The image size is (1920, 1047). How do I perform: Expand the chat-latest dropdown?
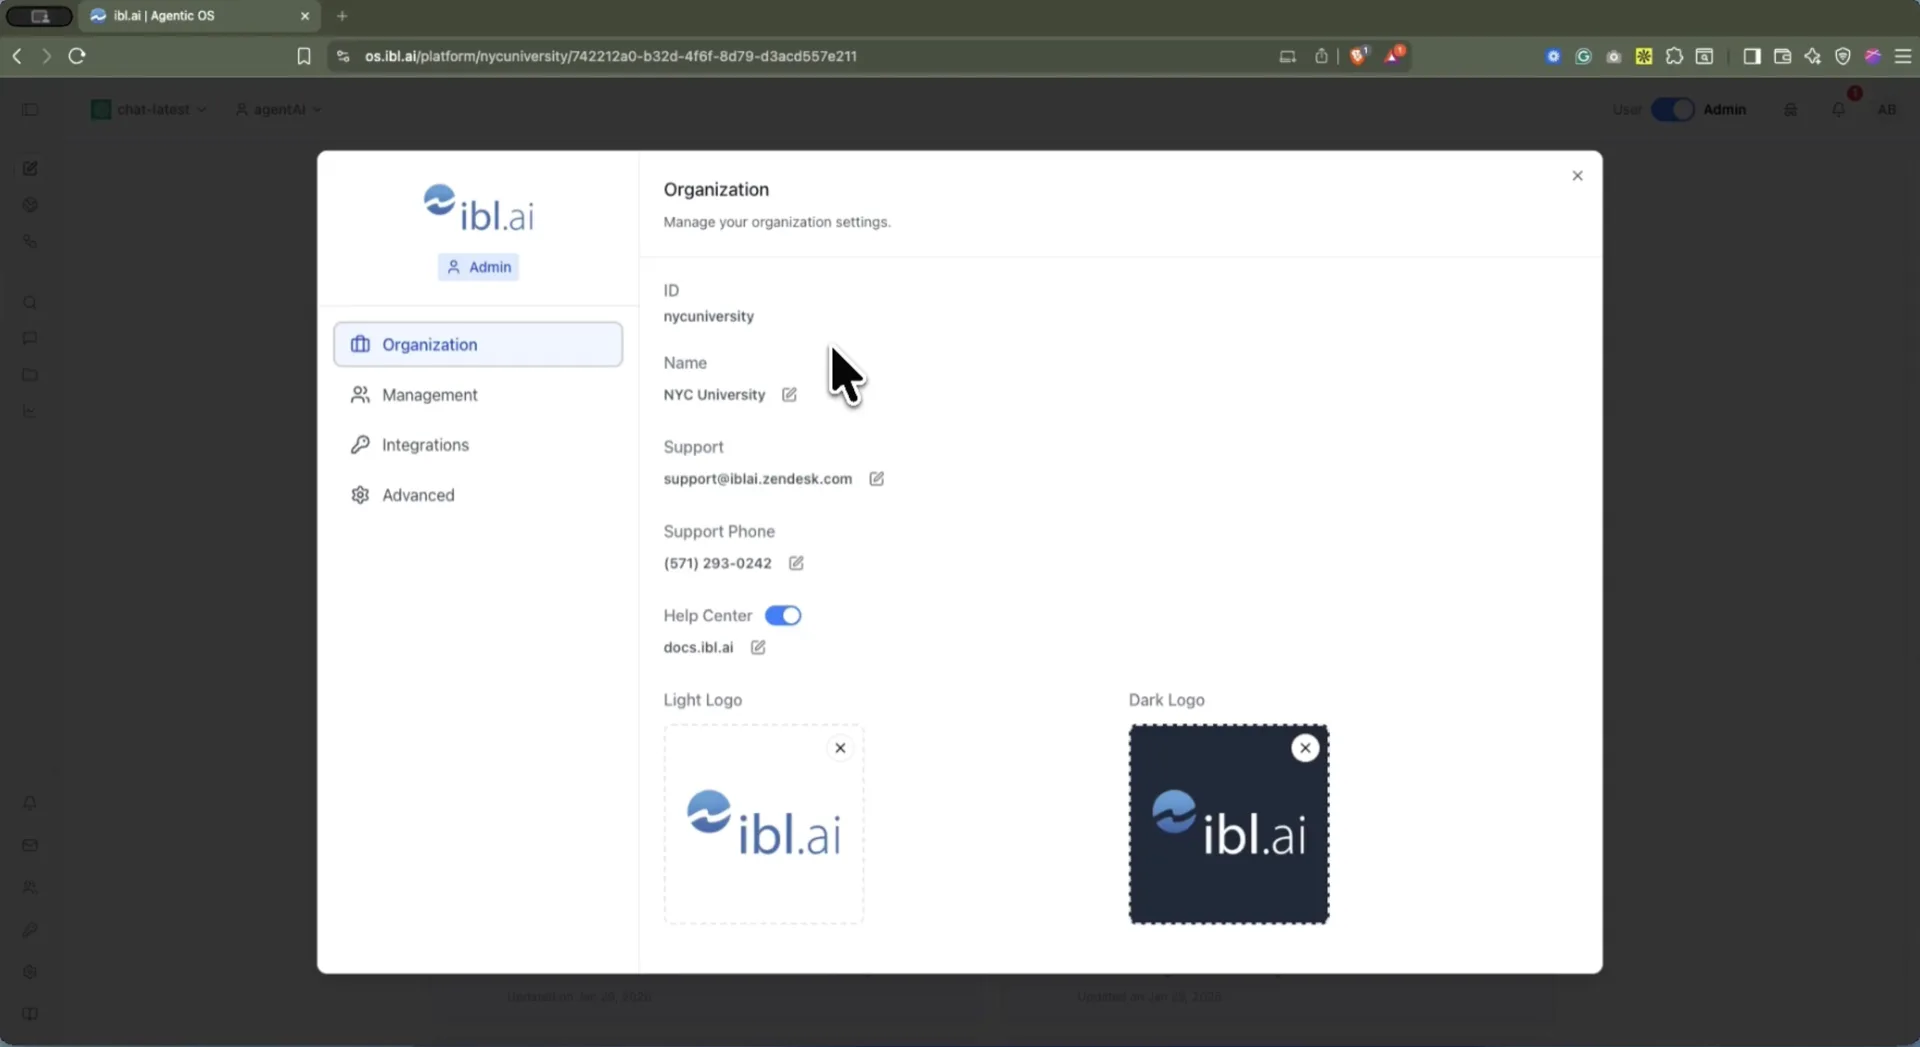(150, 109)
